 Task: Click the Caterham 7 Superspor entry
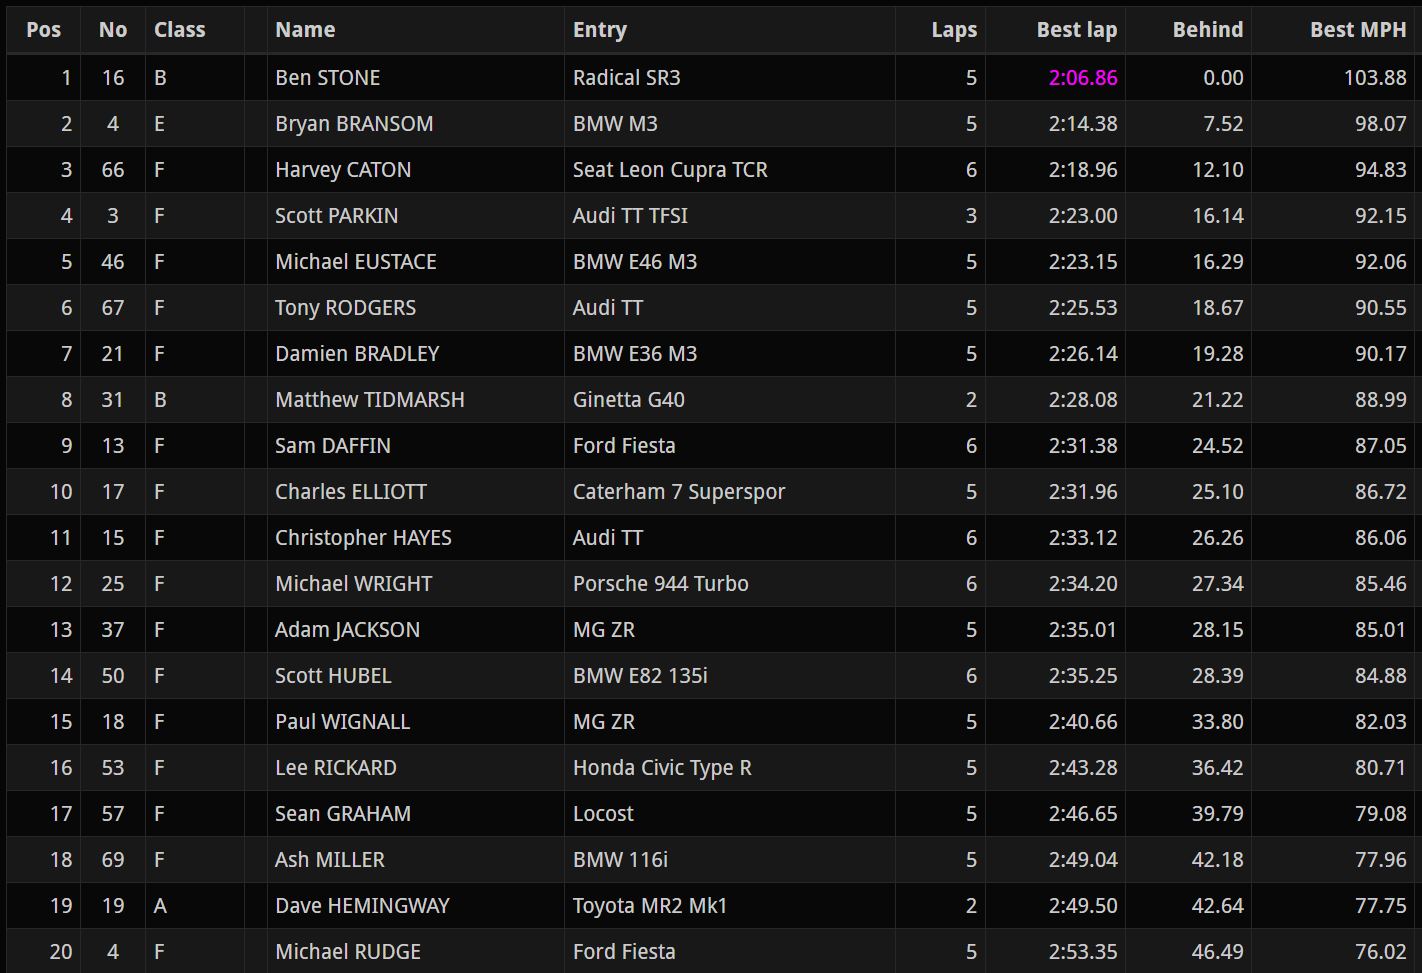click(x=679, y=492)
